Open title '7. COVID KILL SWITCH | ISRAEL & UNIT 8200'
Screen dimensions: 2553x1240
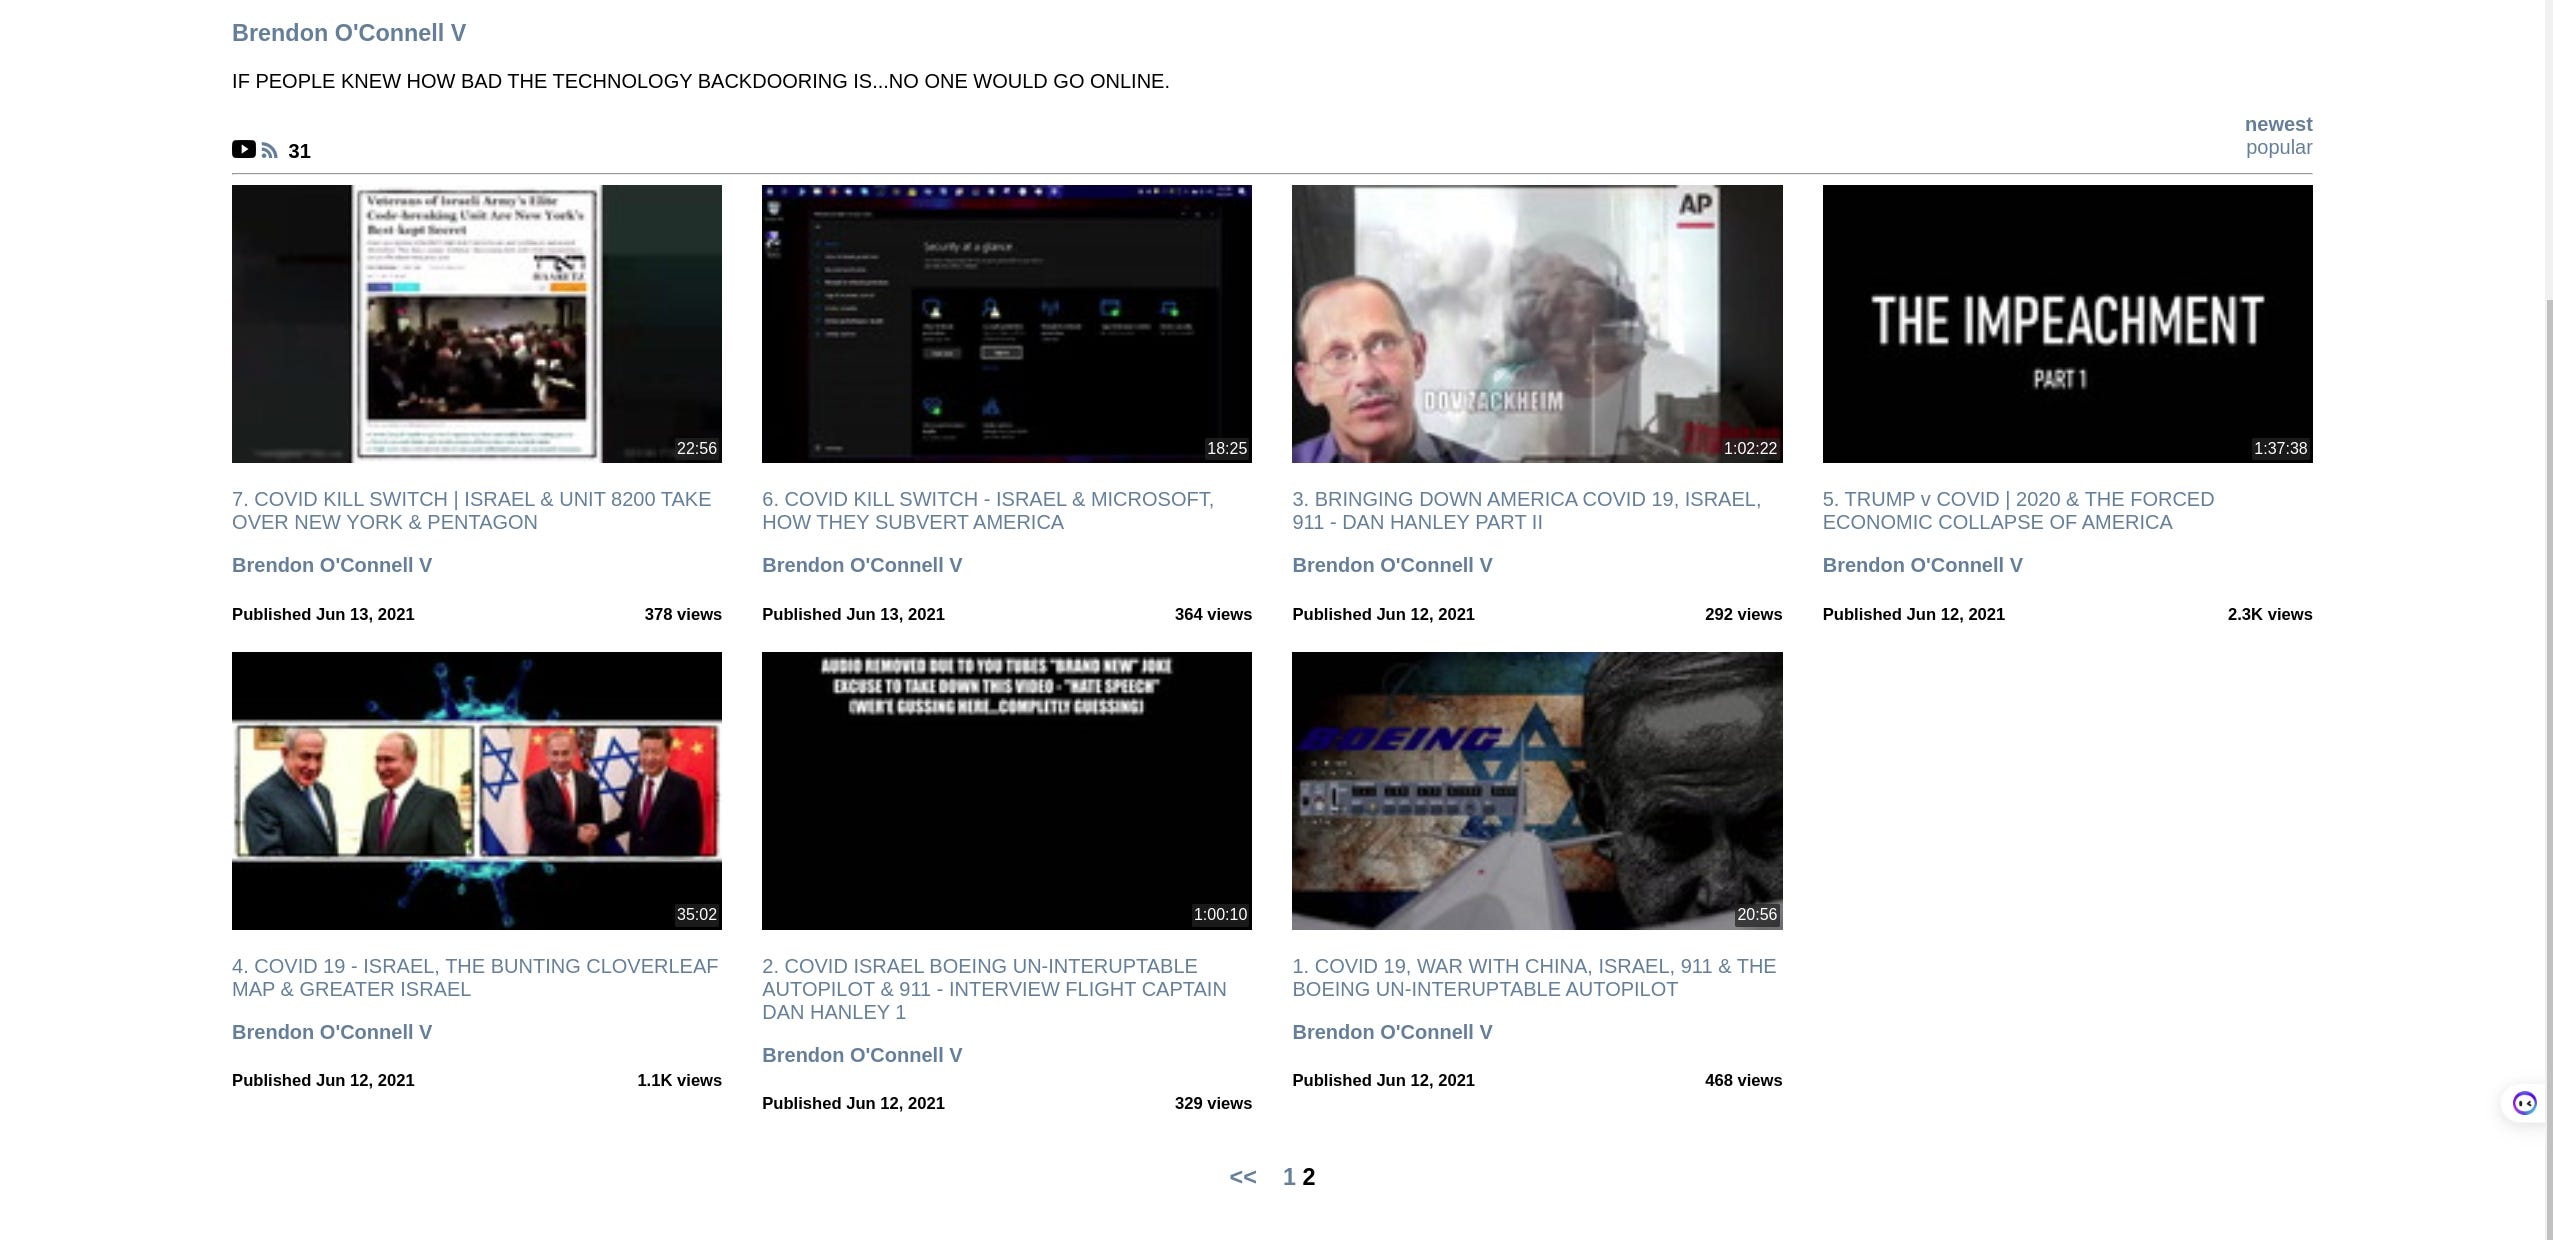point(472,510)
